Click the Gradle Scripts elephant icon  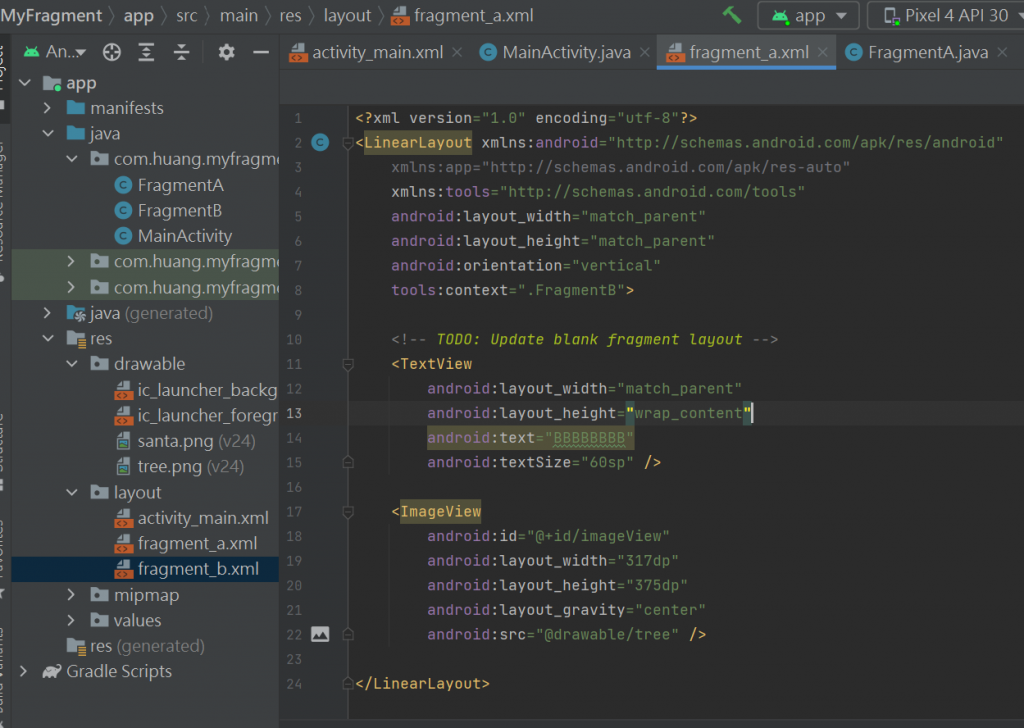(x=52, y=671)
